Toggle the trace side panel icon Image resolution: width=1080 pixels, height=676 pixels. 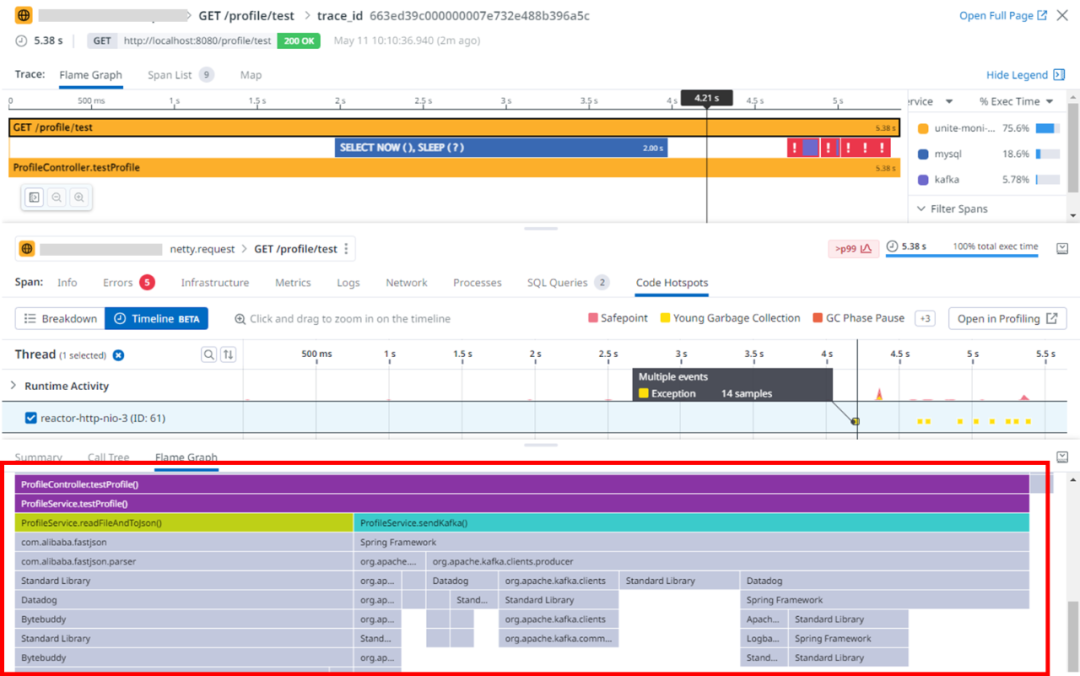point(34,197)
